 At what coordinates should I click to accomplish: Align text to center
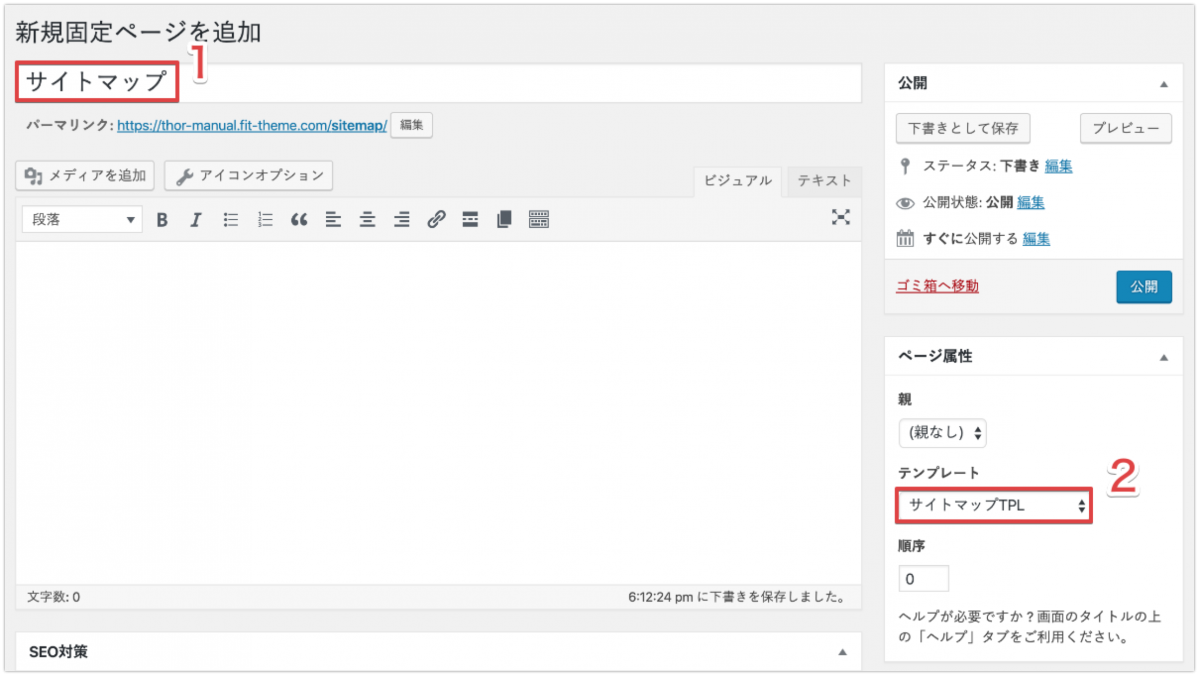367,220
